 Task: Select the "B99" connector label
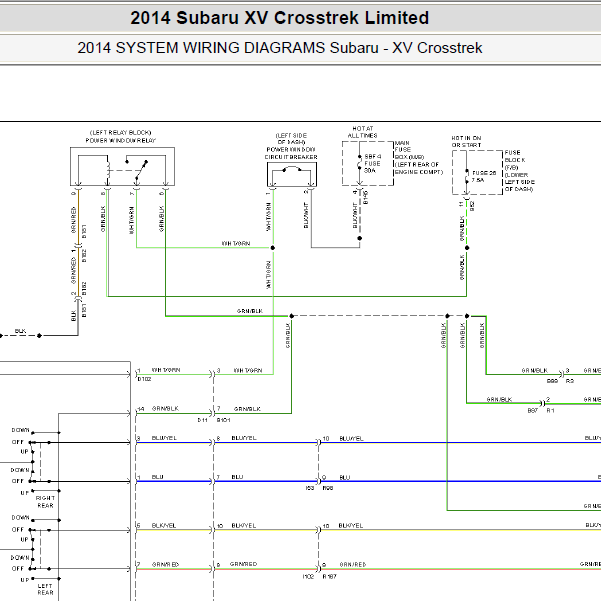pyautogui.click(x=552, y=381)
